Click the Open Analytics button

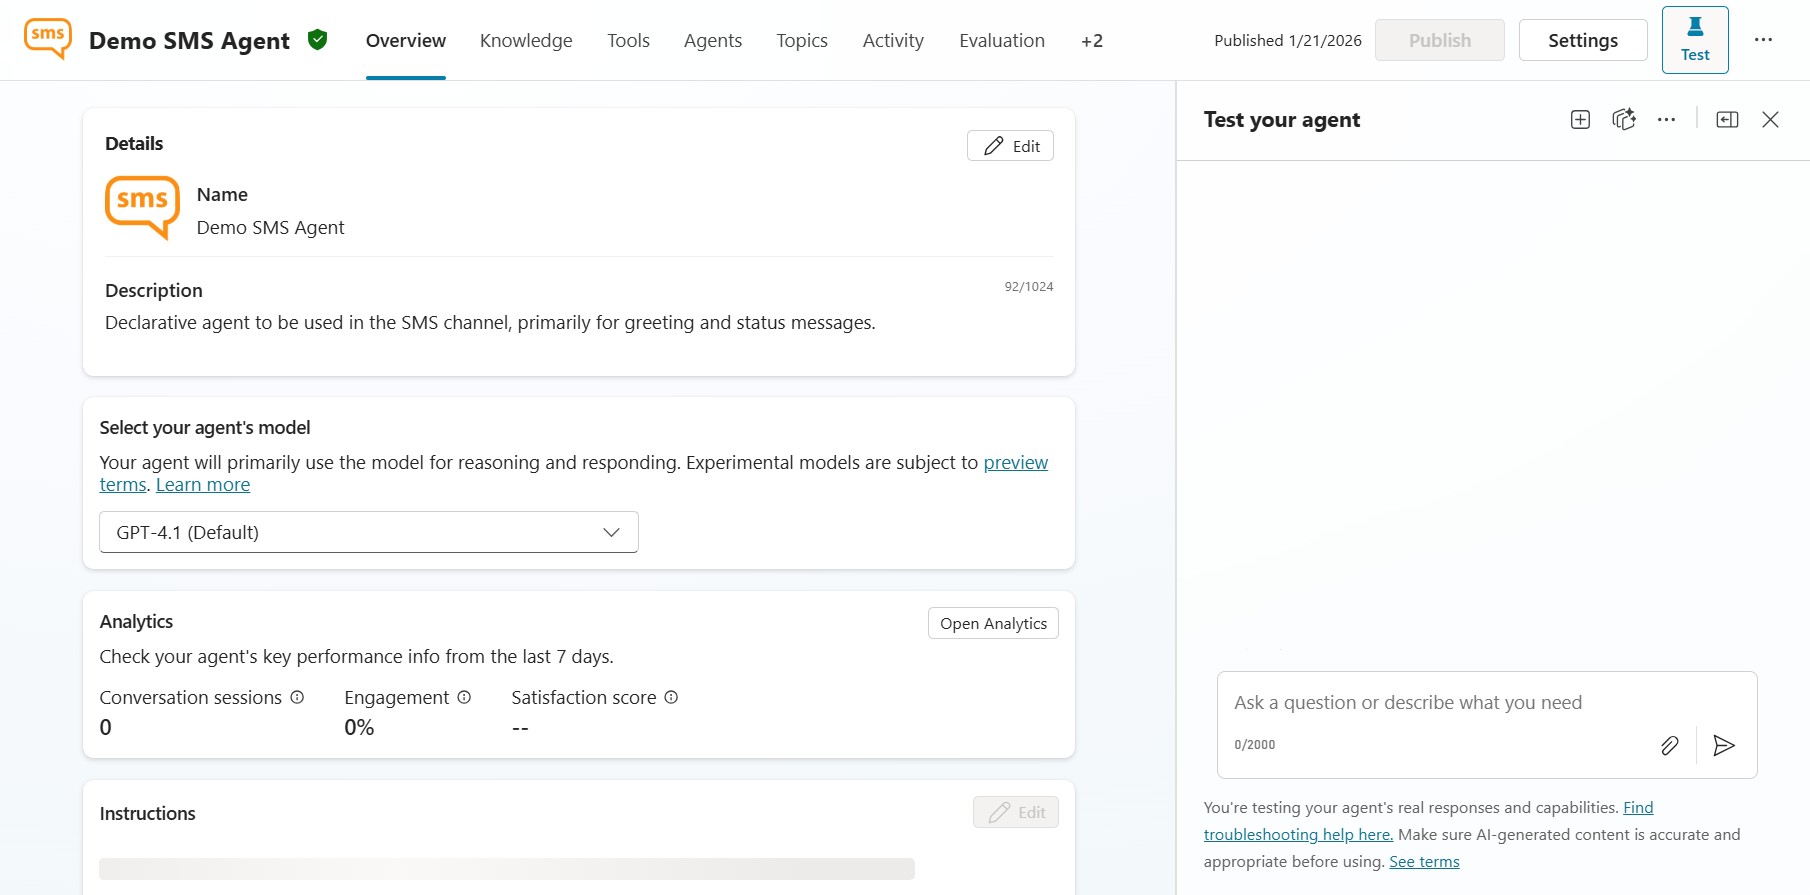coord(992,623)
